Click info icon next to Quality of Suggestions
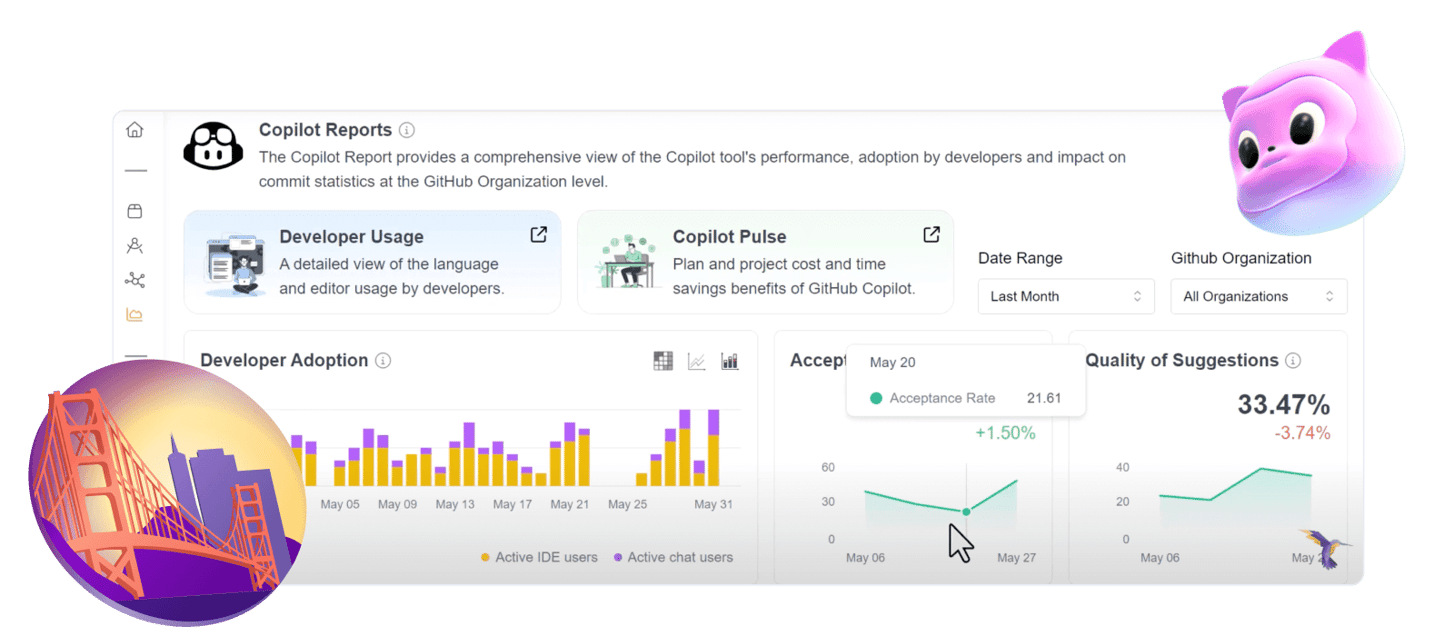The width and height of the screenshot is (1454, 636). [x=1293, y=361]
